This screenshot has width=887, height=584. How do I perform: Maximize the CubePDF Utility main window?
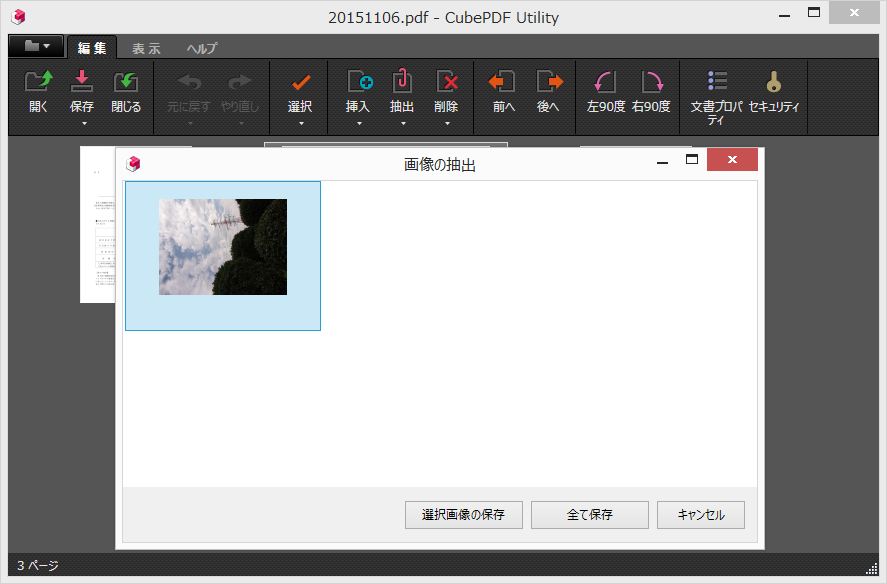click(x=814, y=12)
